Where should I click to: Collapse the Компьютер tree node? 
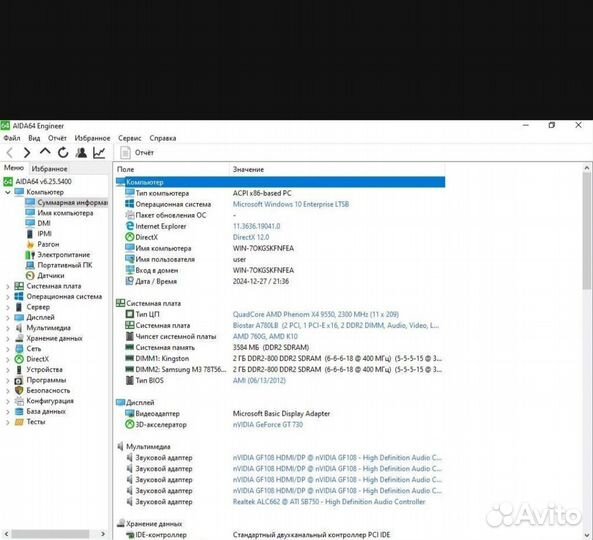(8, 192)
